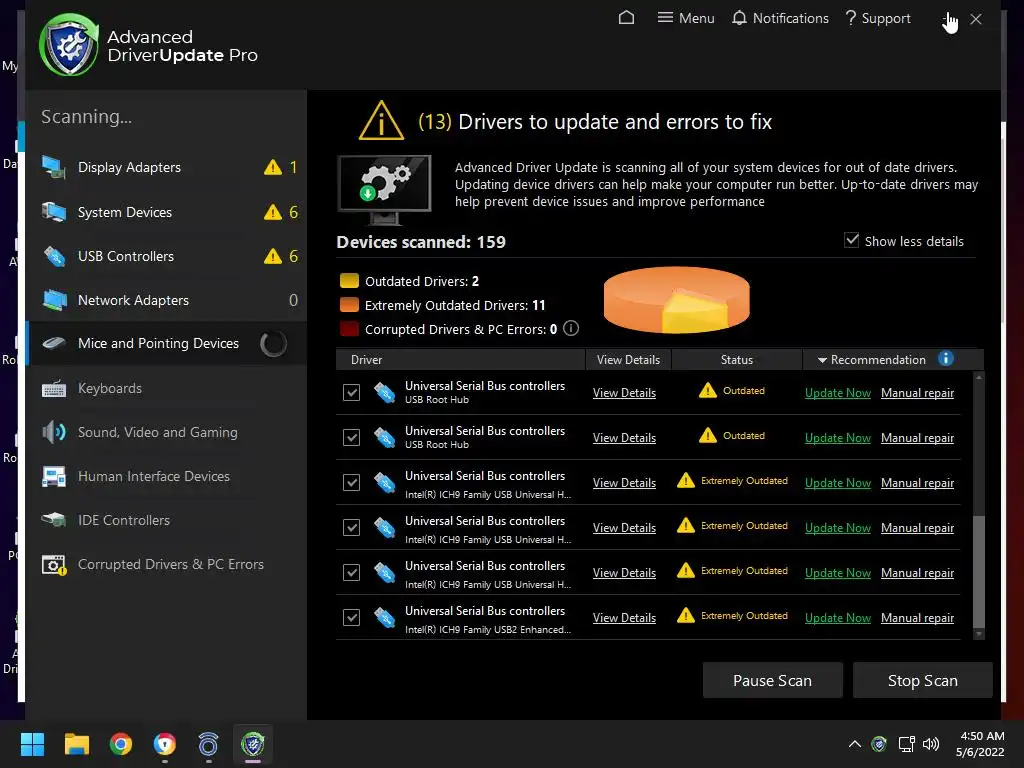
Task: Open the Recommendation sort dropdown arrow
Action: point(822,360)
